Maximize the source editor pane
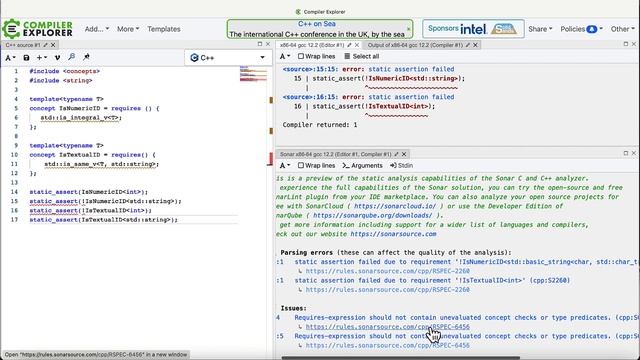Image resolution: width=640 pixels, height=360 pixels. [260, 44]
